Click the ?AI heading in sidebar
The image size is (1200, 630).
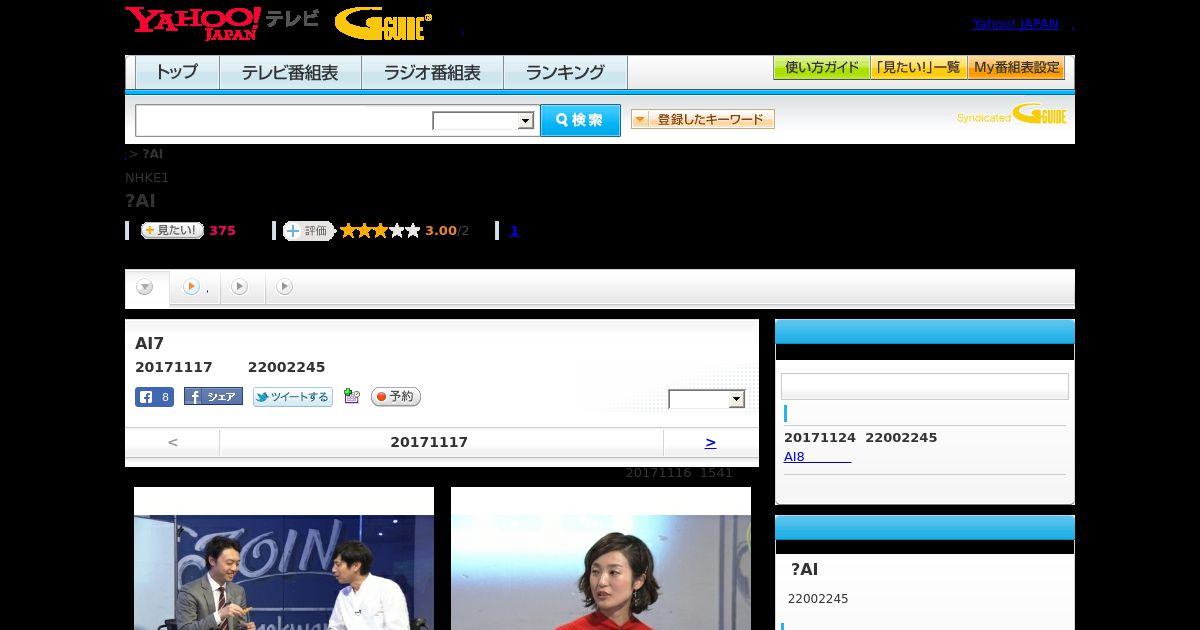pyautogui.click(x=804, y=570)
